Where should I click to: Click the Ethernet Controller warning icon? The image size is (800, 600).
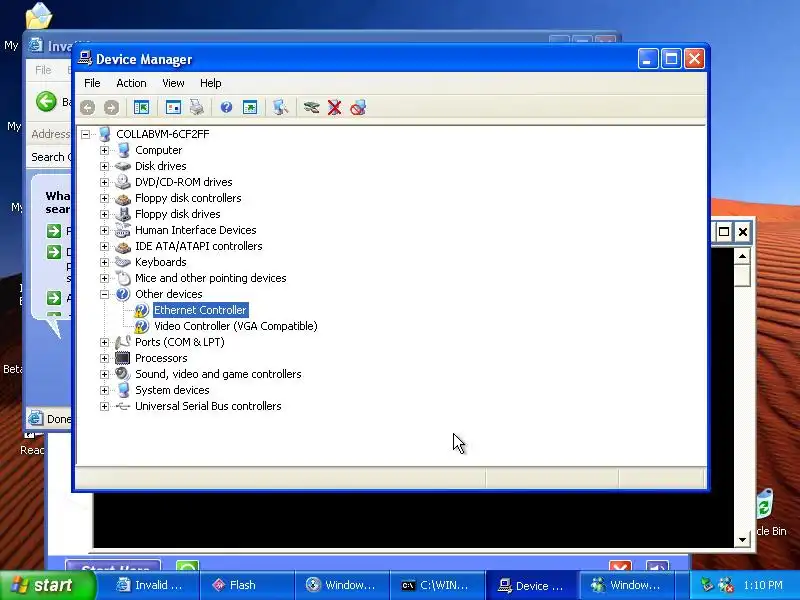[x=141, y=310]
